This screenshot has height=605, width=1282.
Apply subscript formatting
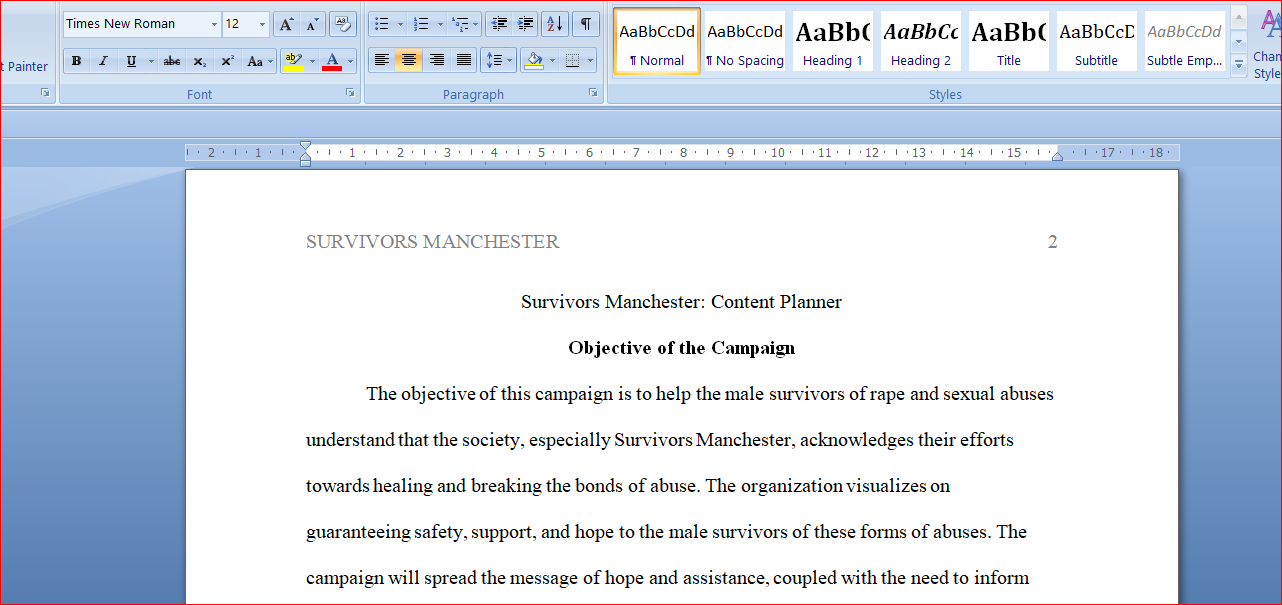(200, 61)
